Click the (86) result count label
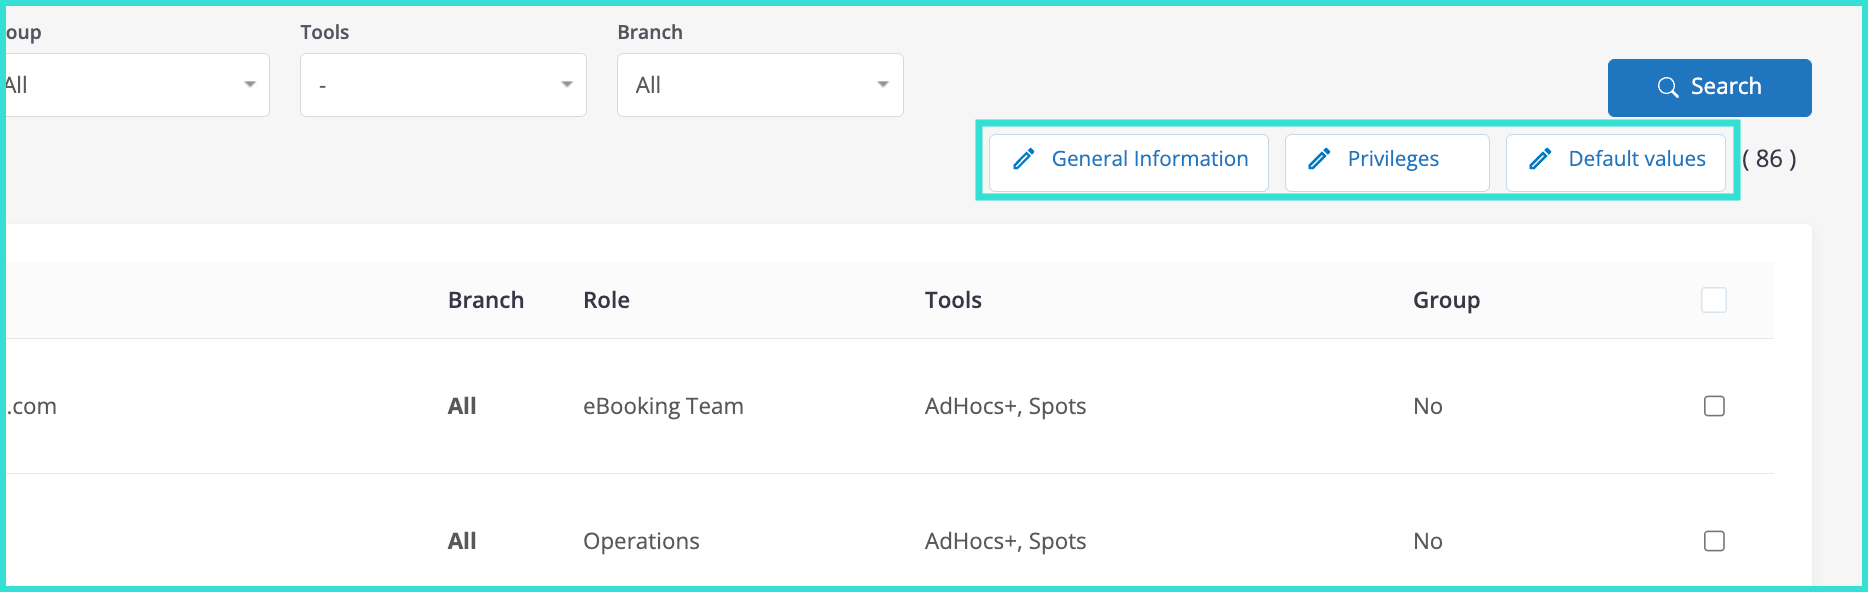This screenshot has width=1868, height=592. (x=1768, y=159)
